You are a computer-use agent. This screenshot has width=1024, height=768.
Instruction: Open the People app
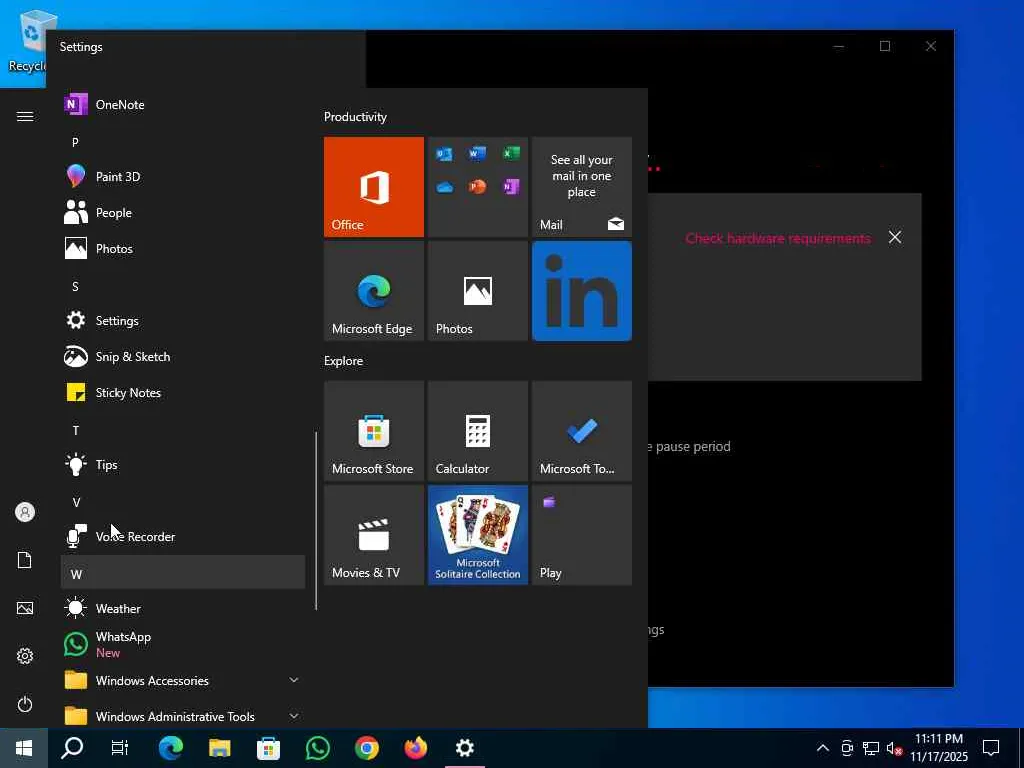(x=183, y=212)
